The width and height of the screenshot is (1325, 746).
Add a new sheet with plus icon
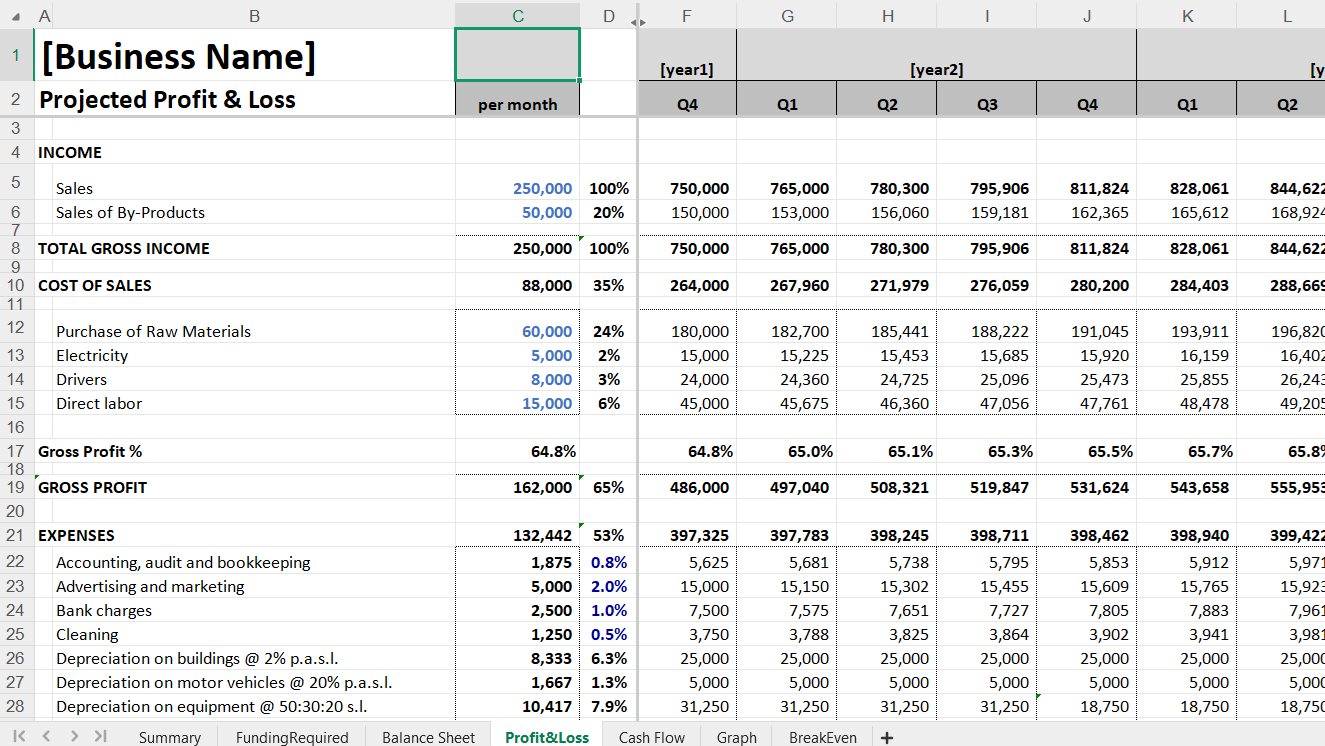click(x=886, y=737)
